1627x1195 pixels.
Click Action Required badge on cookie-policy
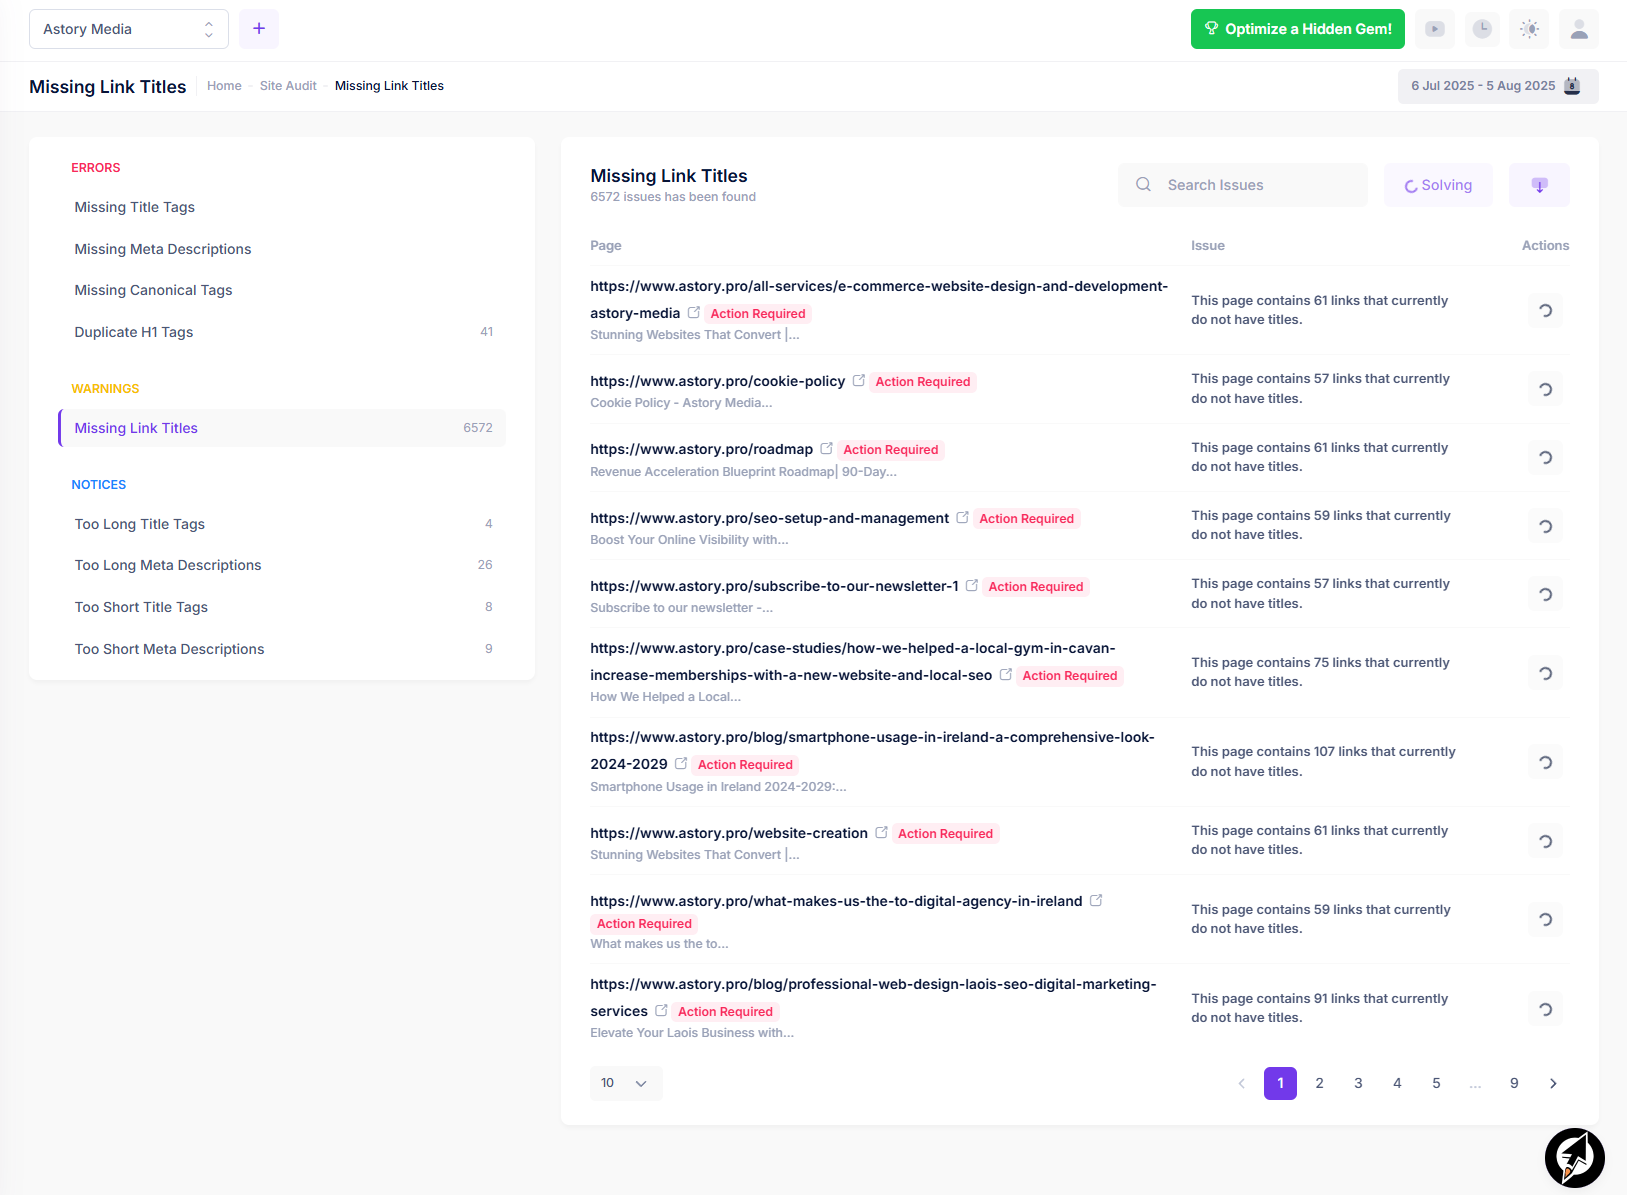(x=923, y=382)
